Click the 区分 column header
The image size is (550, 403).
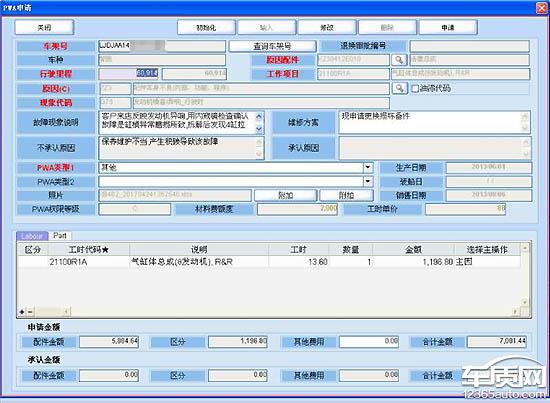pyautogui.click(x=33, y=250)
